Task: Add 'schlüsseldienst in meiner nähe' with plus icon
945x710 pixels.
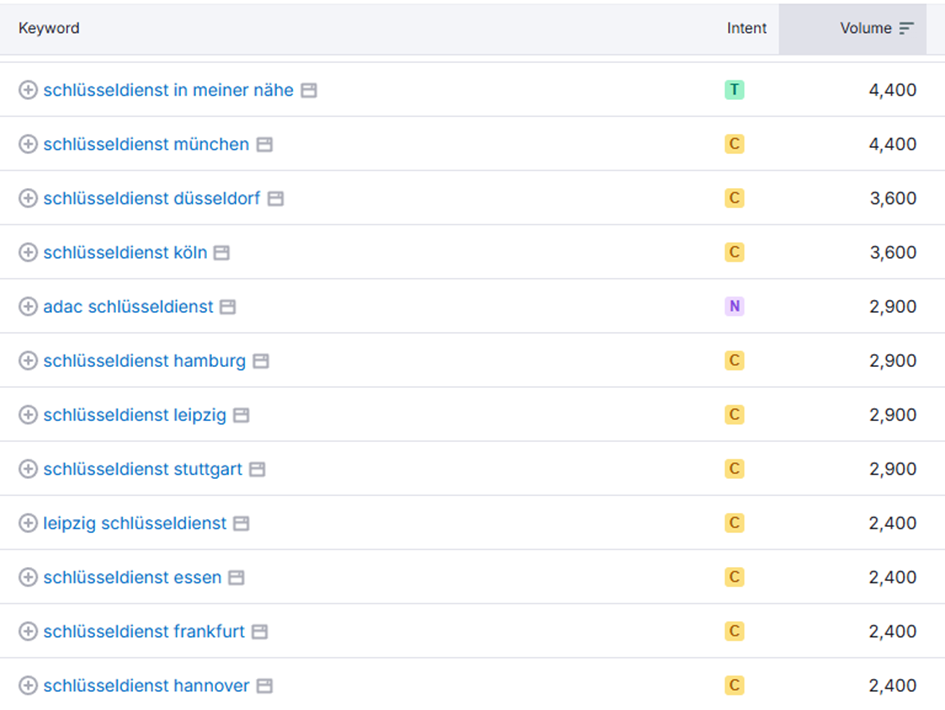Action: pos(28,90)
